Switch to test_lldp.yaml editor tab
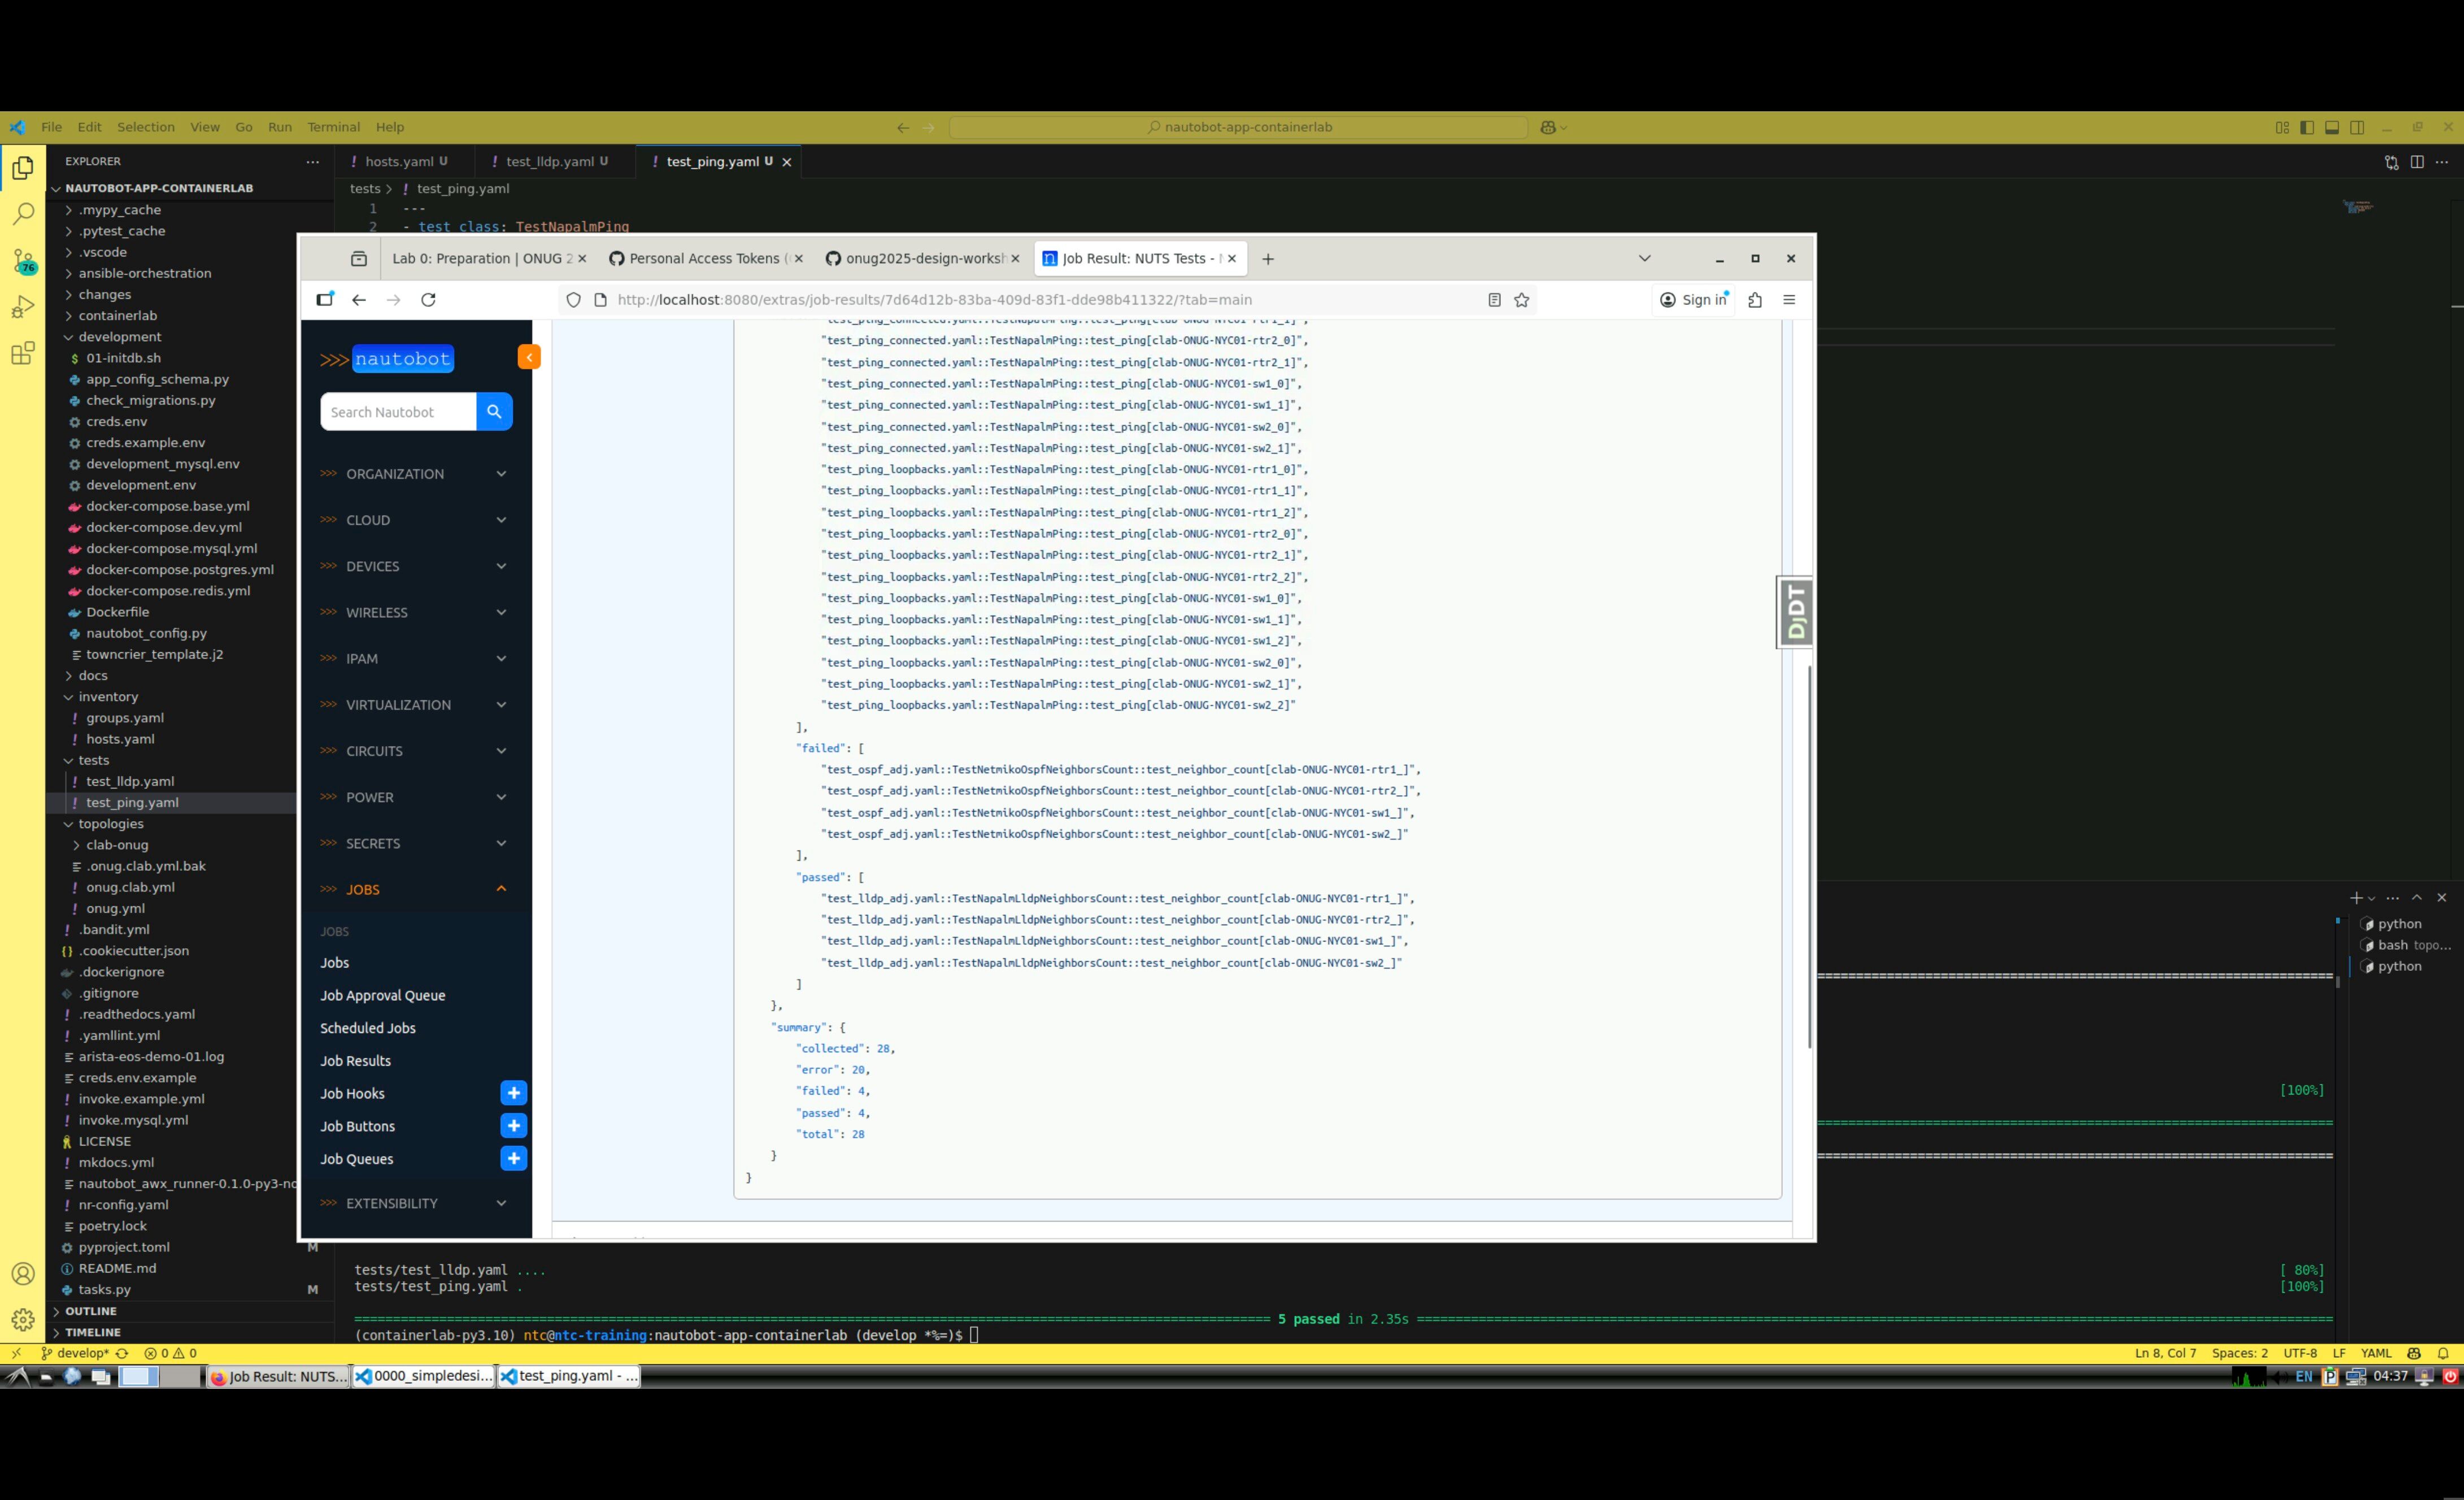This screenshot has height=1500, width=2464. [549, 161]
